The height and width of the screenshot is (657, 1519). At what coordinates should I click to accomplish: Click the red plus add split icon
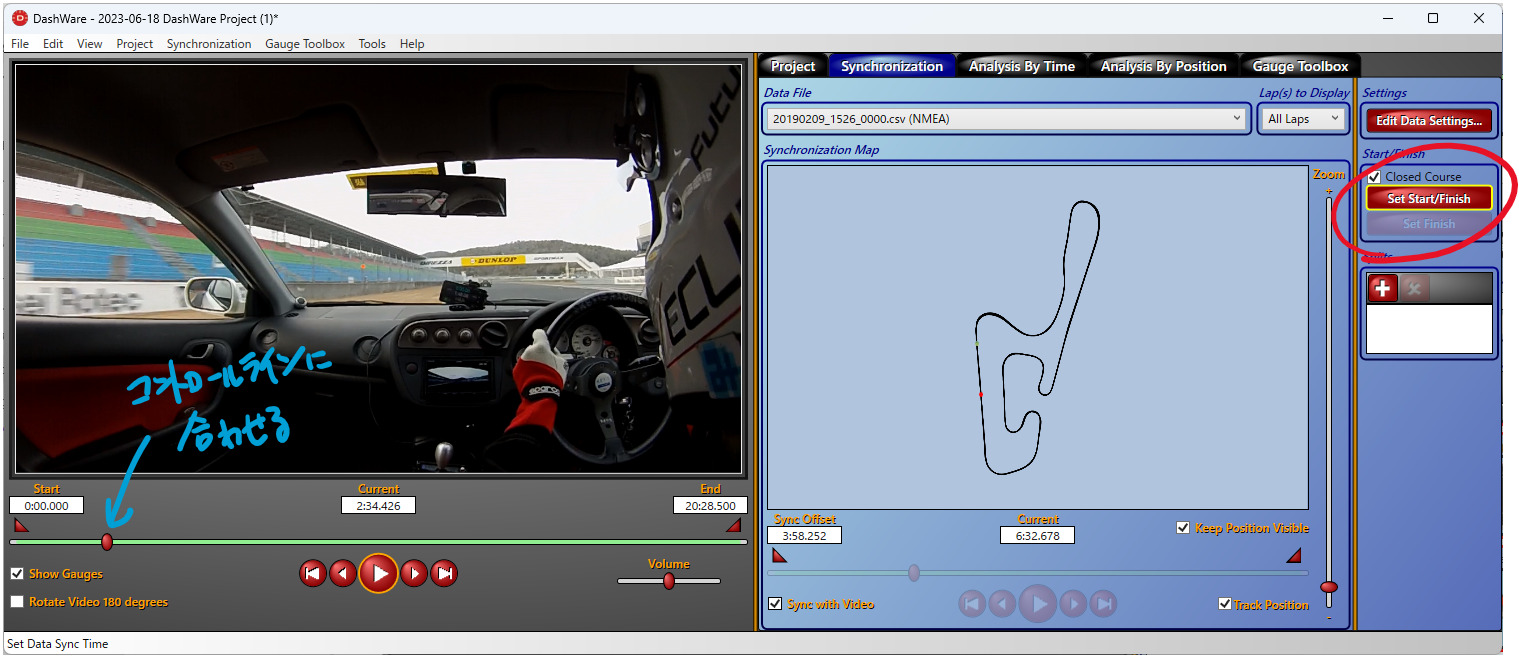(1382, 289)
